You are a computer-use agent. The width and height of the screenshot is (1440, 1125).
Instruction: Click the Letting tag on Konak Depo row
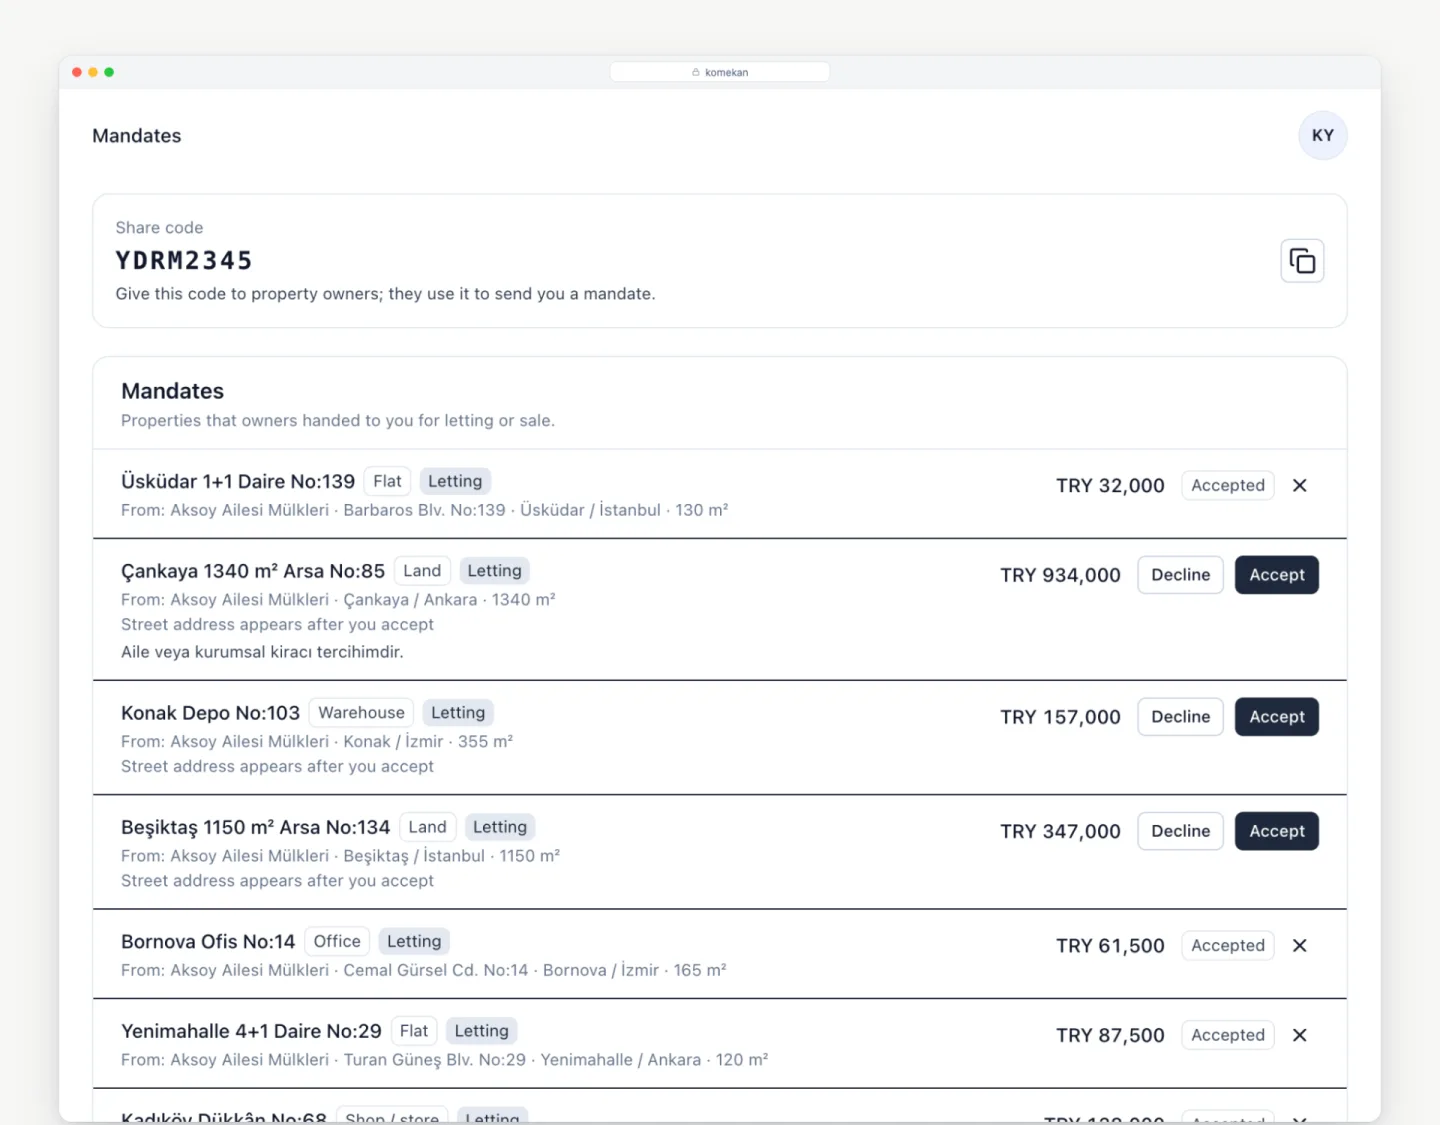tap(458, 713)
